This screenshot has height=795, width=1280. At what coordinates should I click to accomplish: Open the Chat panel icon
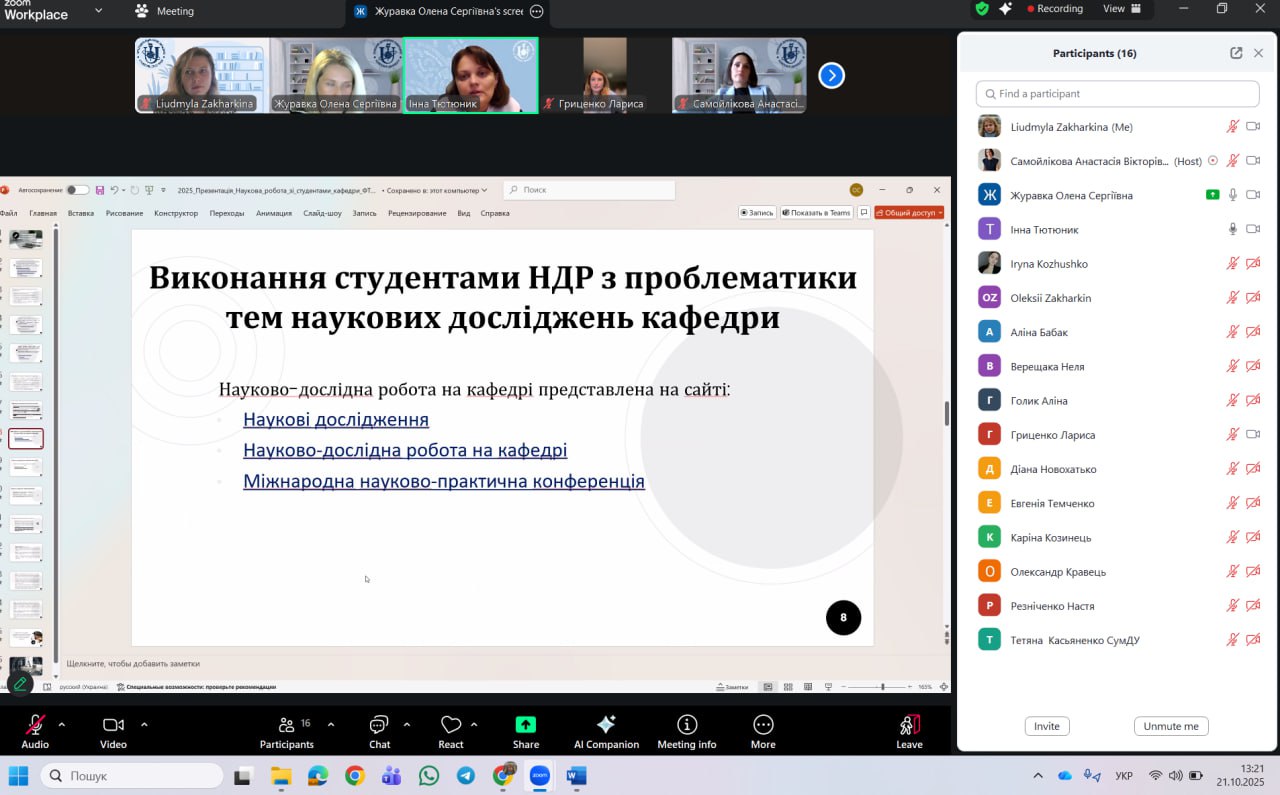pyautogui.click(x=379, y=725)
